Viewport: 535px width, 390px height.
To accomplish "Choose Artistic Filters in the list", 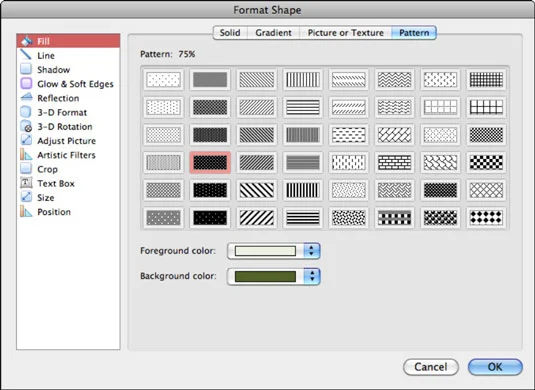I will point(68,155).
